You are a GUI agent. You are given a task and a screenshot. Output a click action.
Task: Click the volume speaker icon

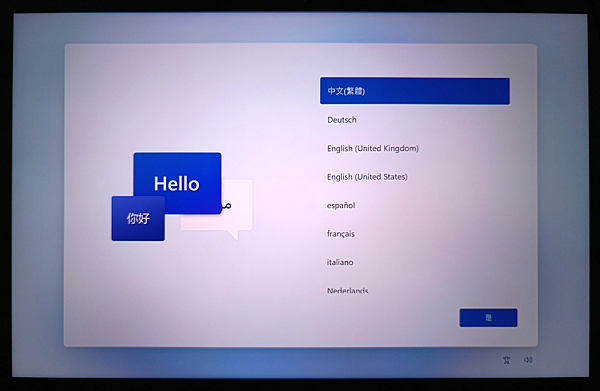[528, 360]
